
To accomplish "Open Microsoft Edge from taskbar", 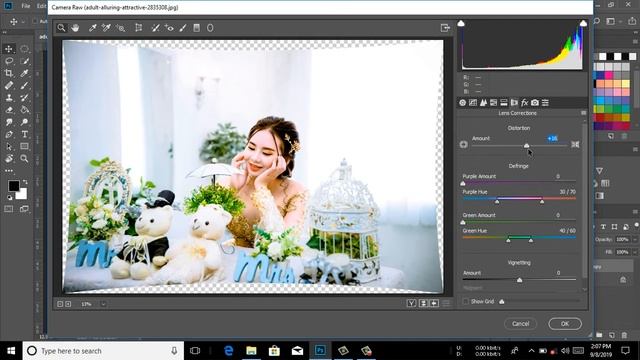I will (229, 351).
